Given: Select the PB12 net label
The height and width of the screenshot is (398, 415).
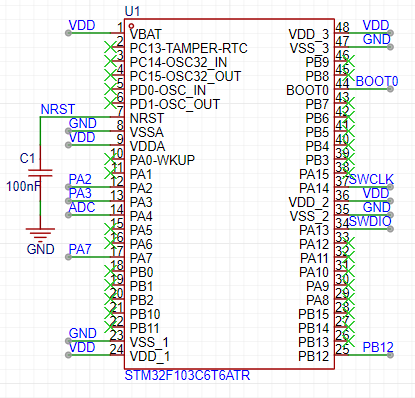Looking at the screenshot, I should (378, 347).
